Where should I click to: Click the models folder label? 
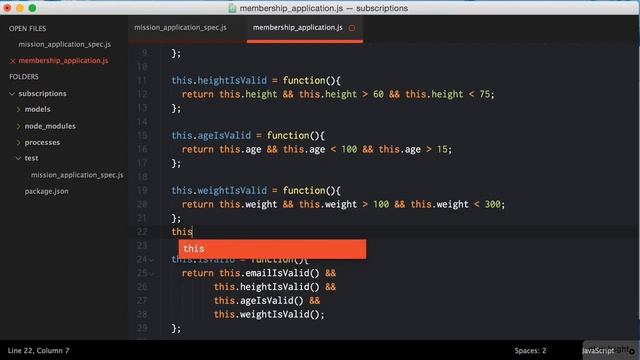(x=38, y=109)
